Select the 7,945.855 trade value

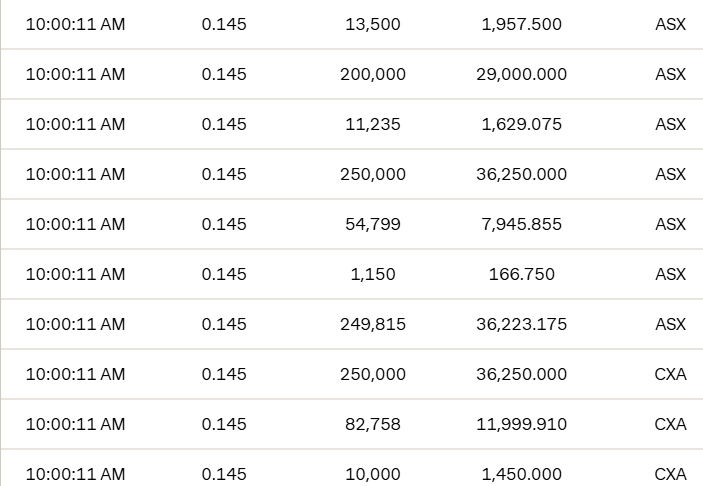click(521, 224)
